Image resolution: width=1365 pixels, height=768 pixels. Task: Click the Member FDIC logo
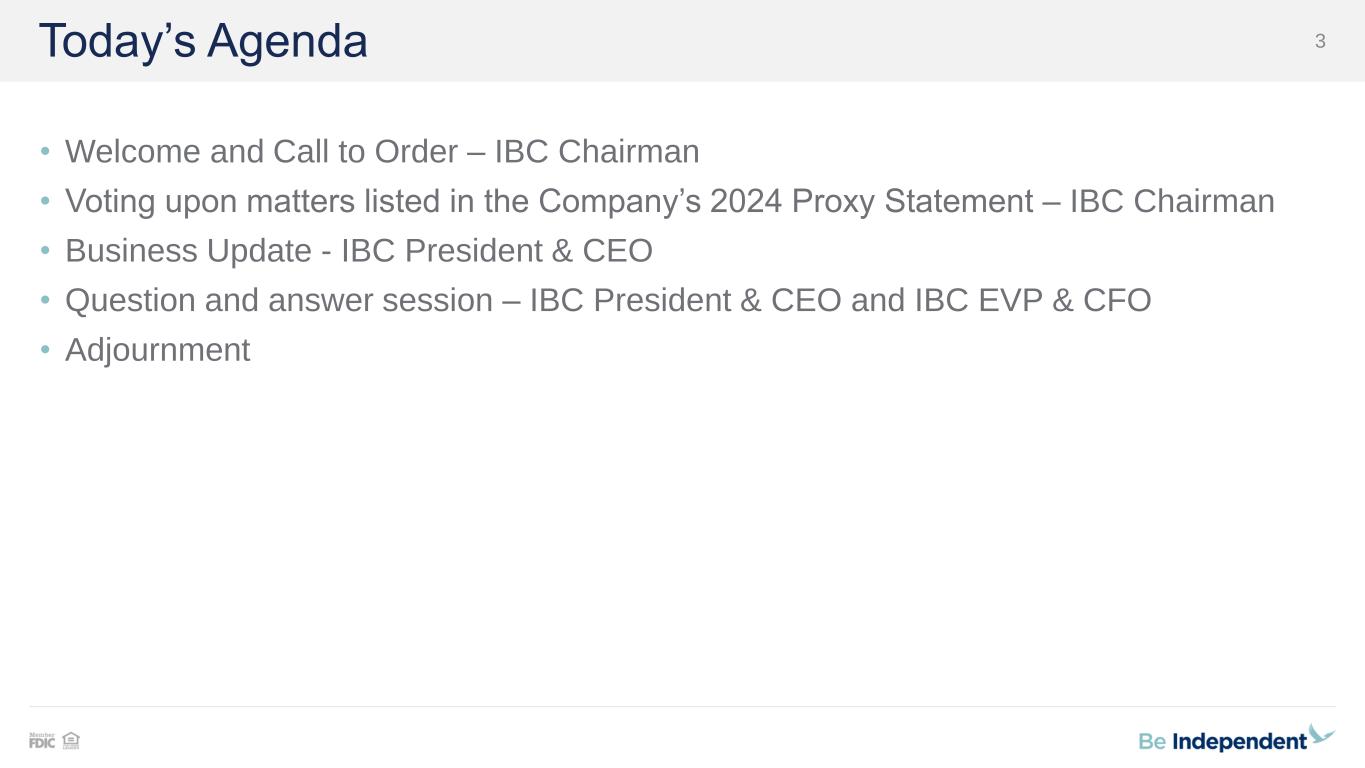tap(42, 741)
